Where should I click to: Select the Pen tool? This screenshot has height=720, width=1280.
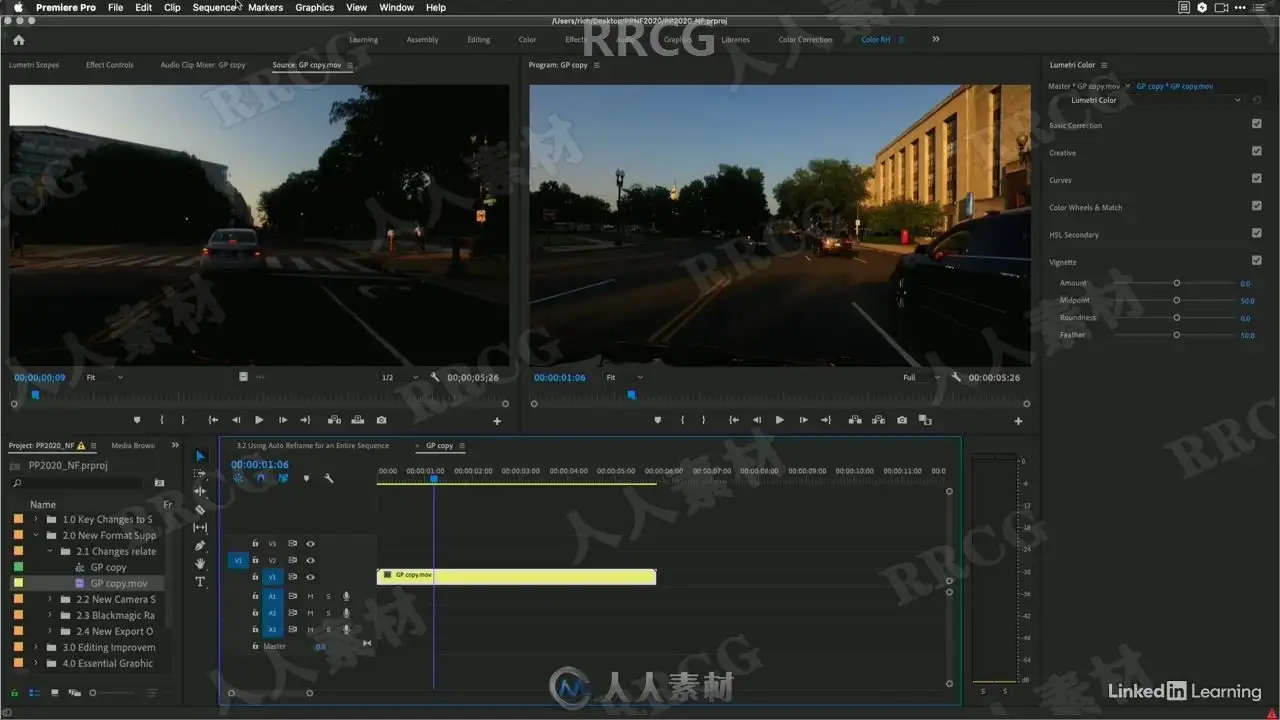(200, 545)
